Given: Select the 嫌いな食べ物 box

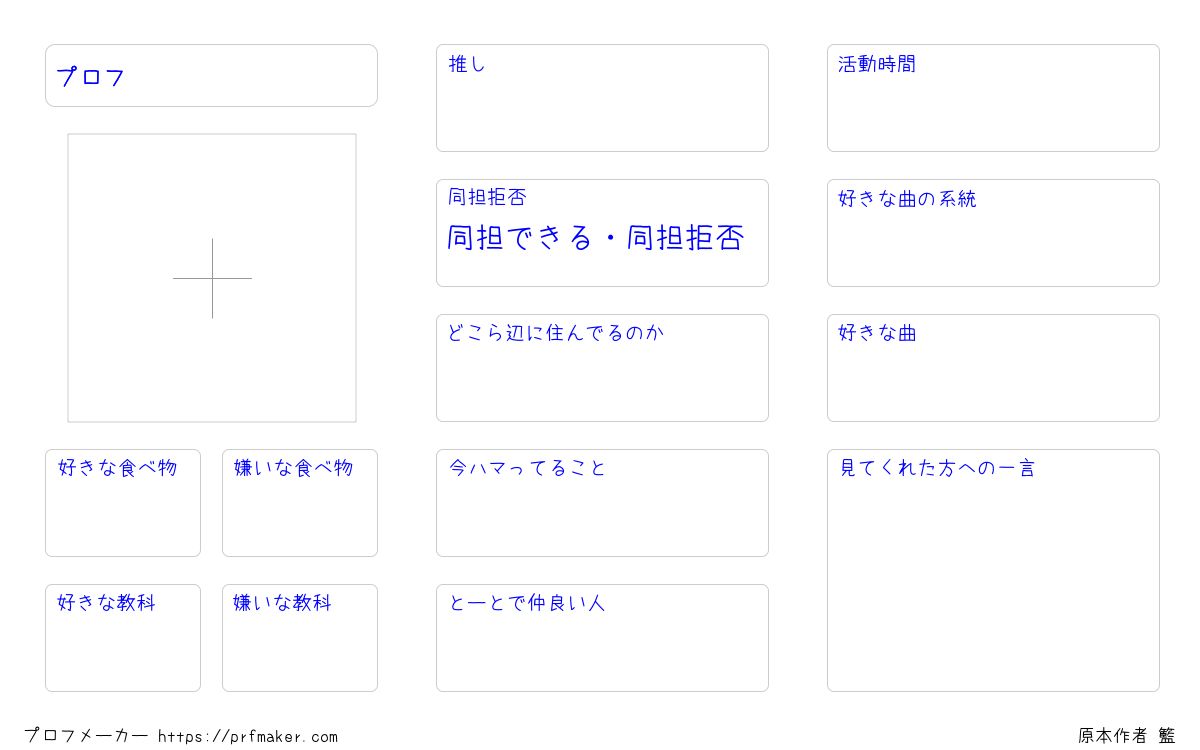Looking at the screenshot, I should pos(300,503).
